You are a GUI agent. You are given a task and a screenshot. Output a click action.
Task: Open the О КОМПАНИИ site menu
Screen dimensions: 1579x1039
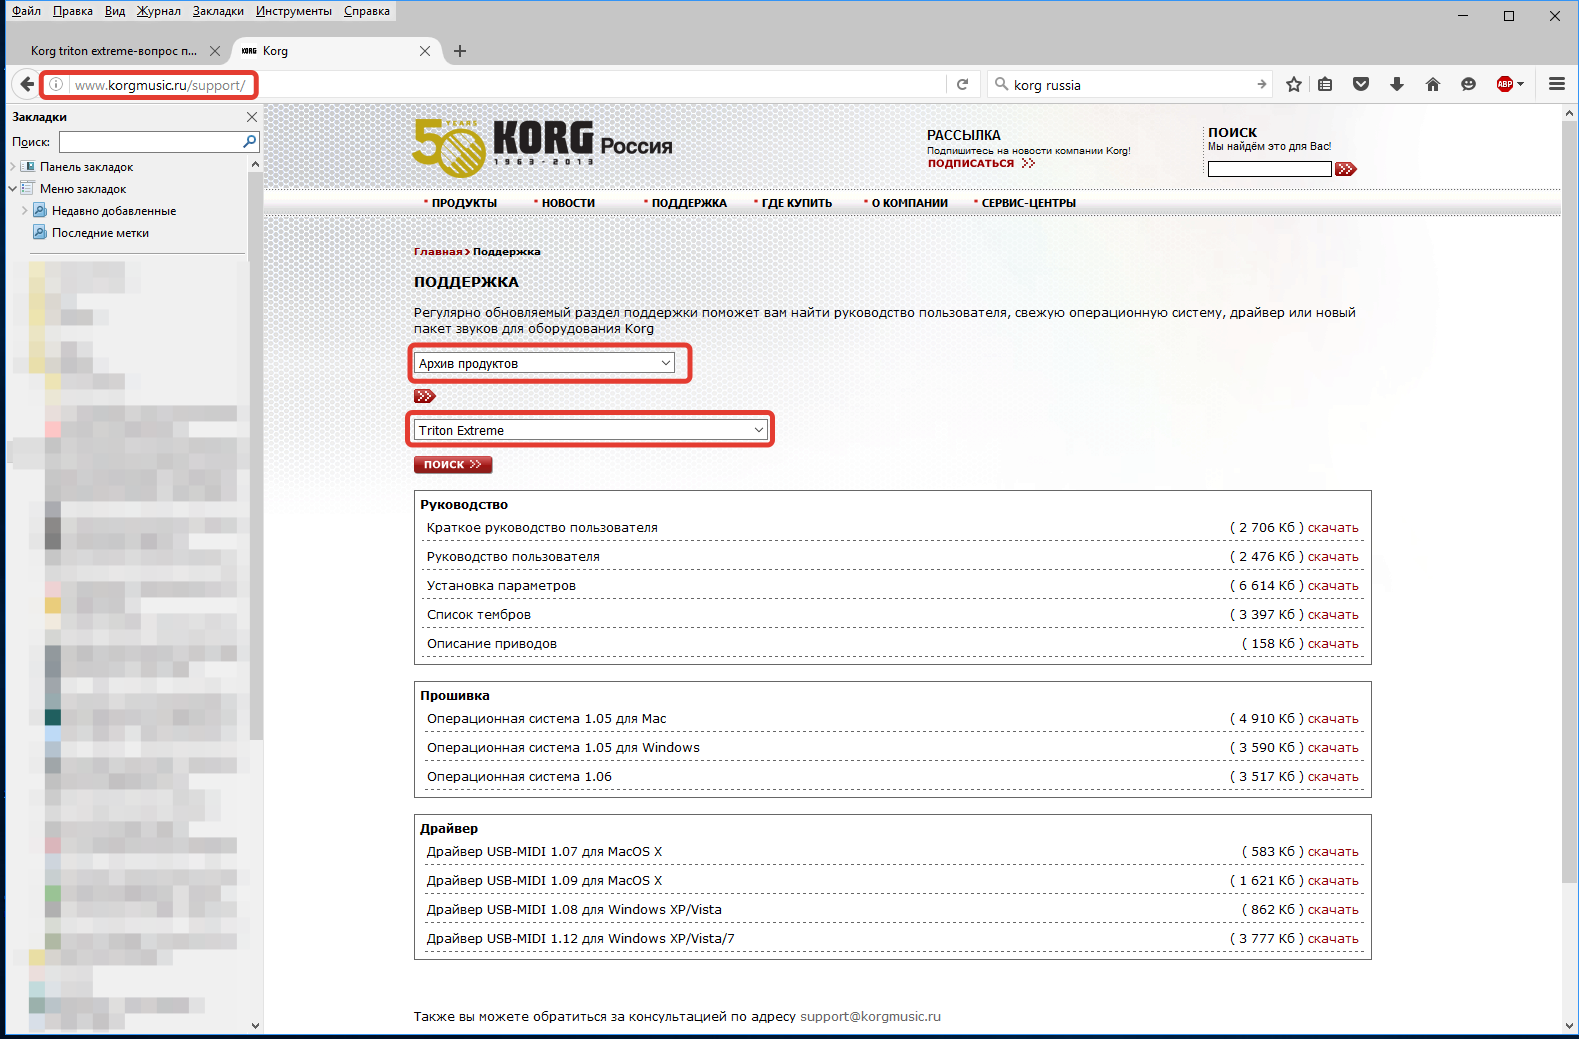[x=909, y=203]
